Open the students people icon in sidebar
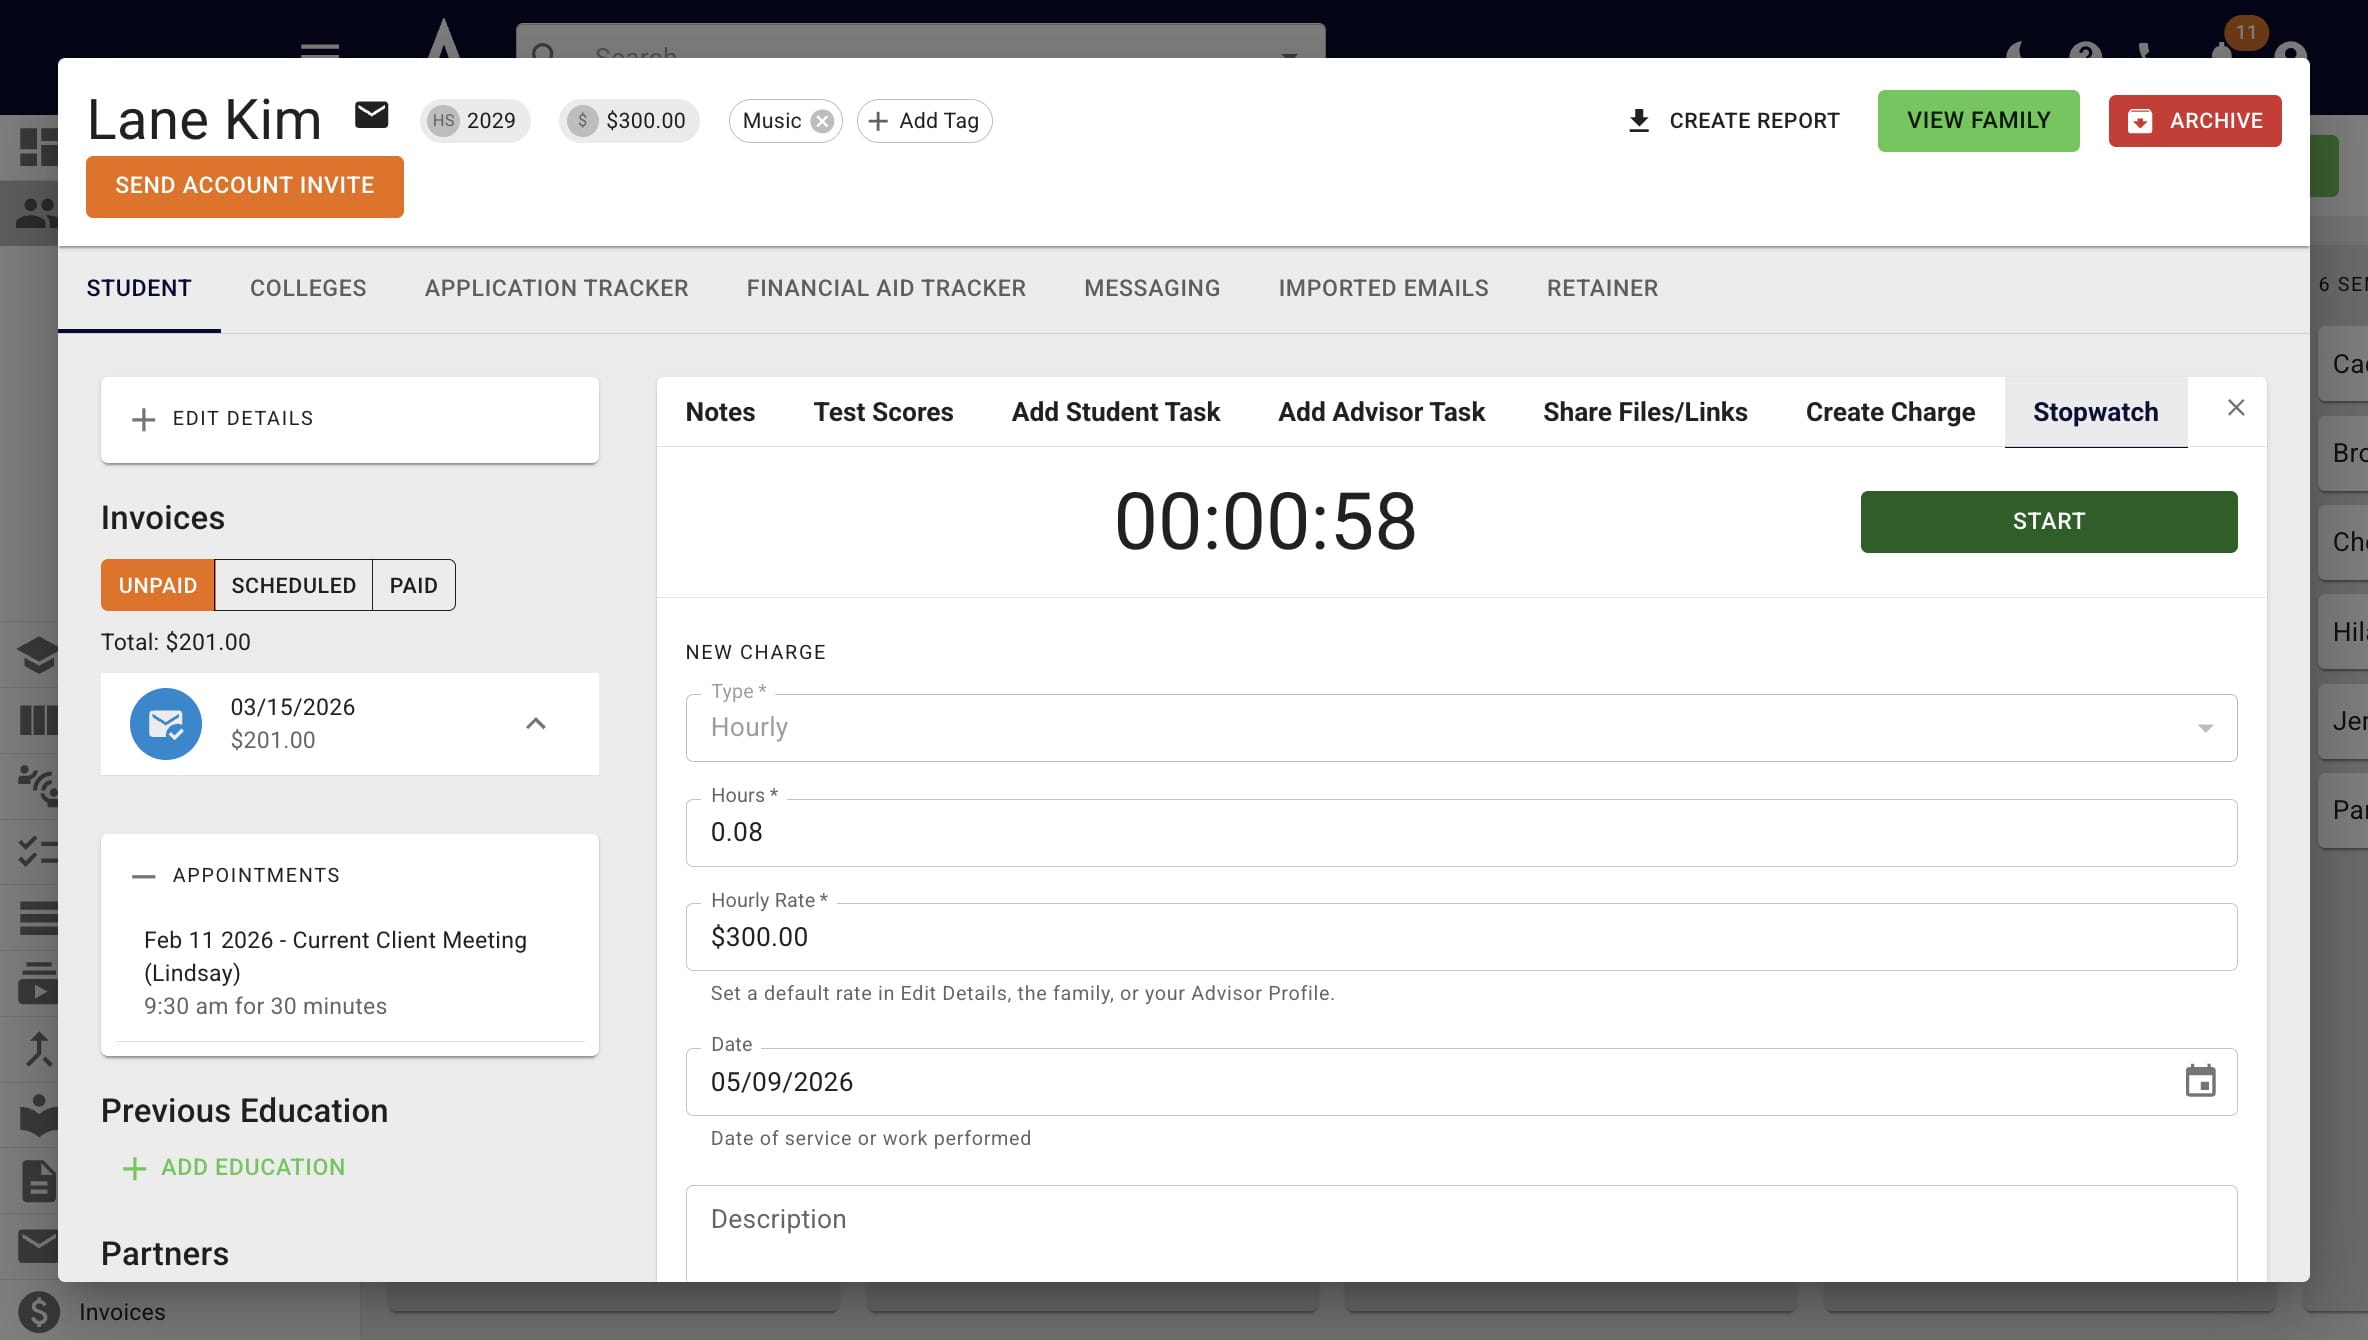This screenshot has width=2368, height=1340. point(38,213)
